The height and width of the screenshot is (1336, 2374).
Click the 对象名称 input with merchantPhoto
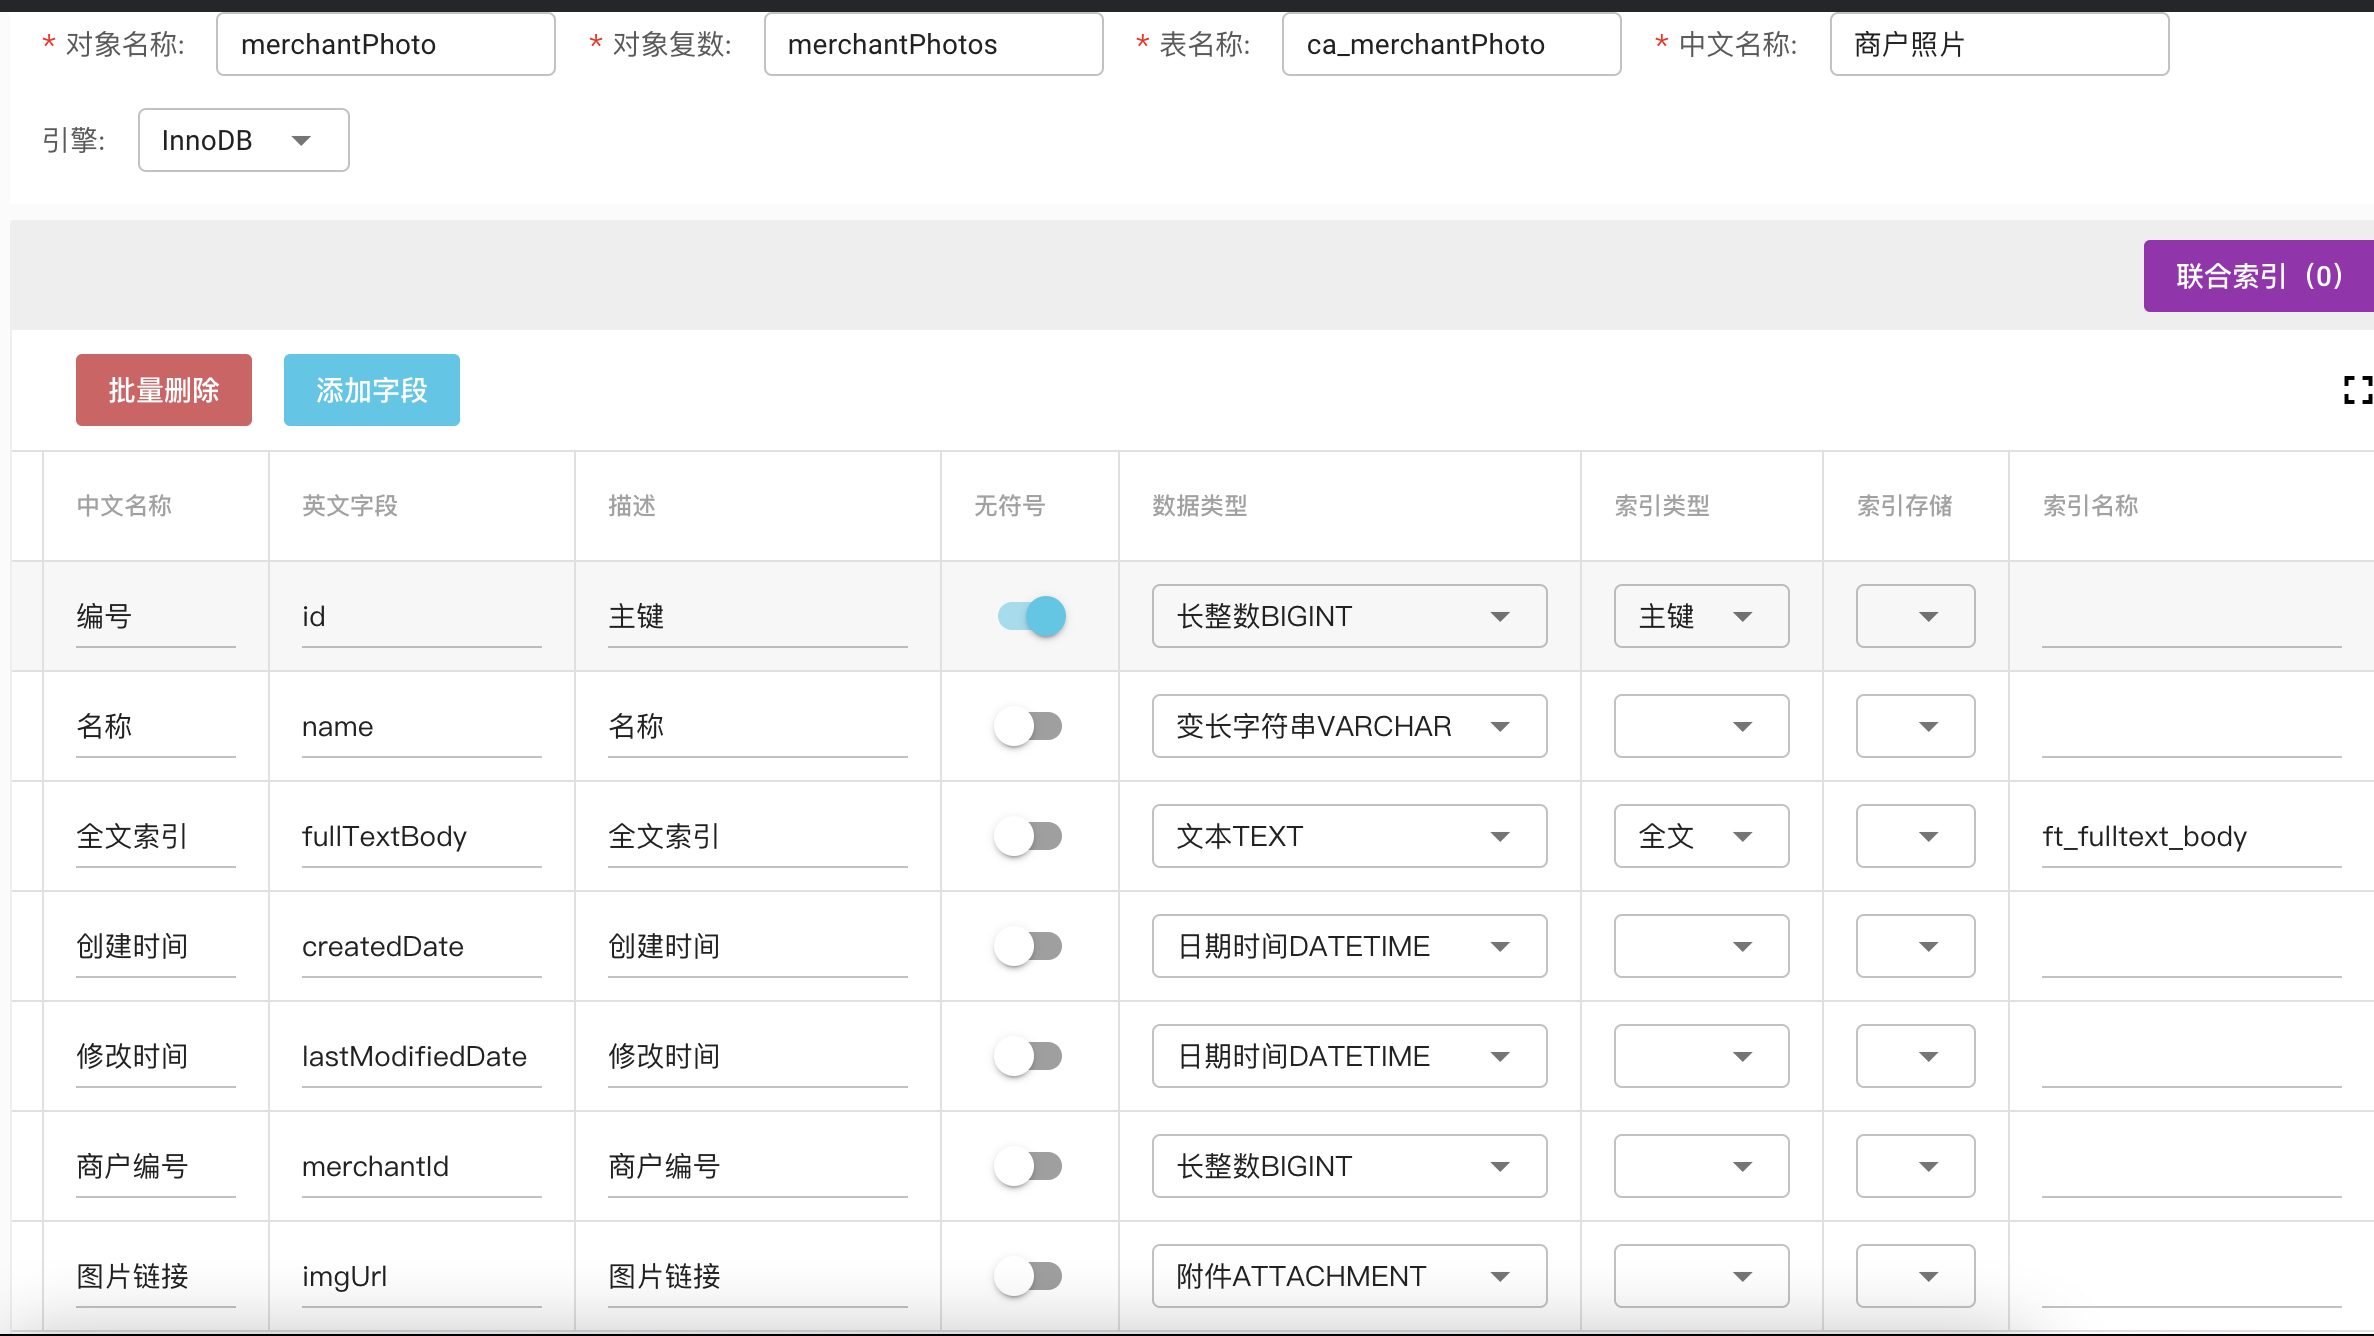(x=385, y=44)
